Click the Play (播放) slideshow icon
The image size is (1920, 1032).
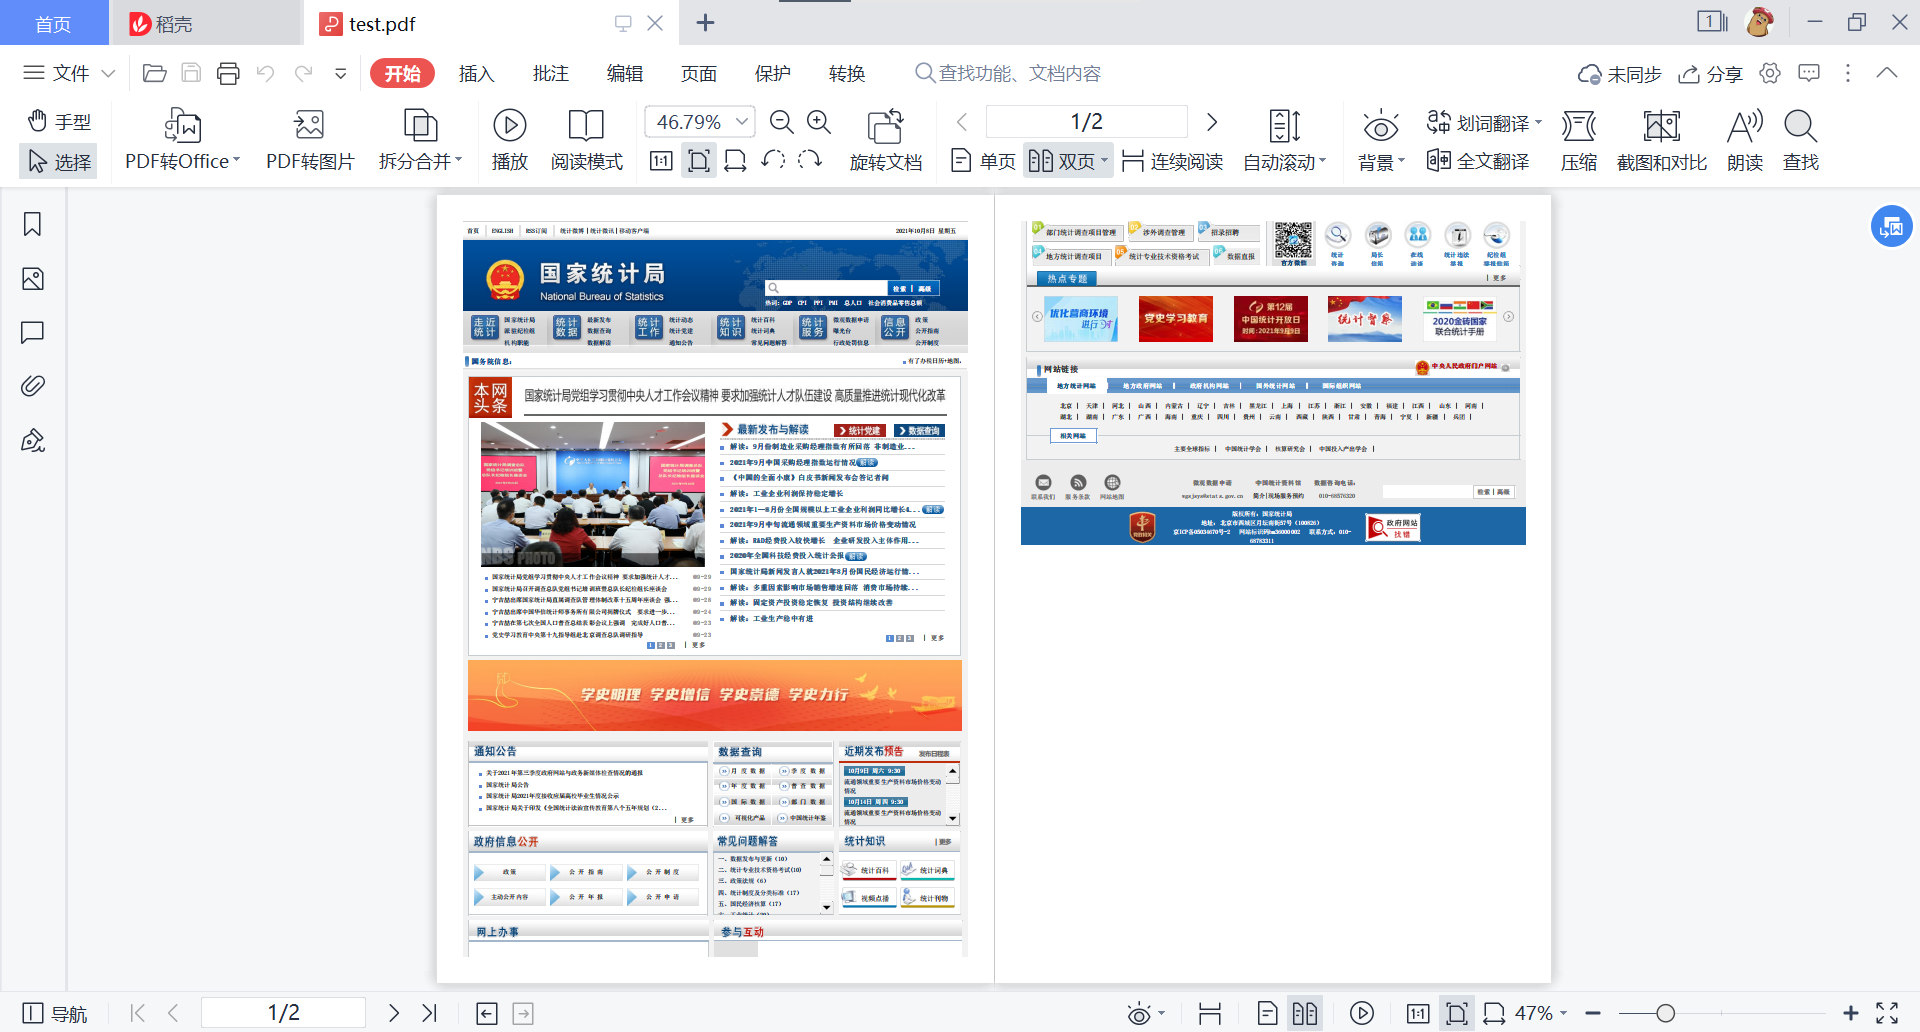point(510,125)
